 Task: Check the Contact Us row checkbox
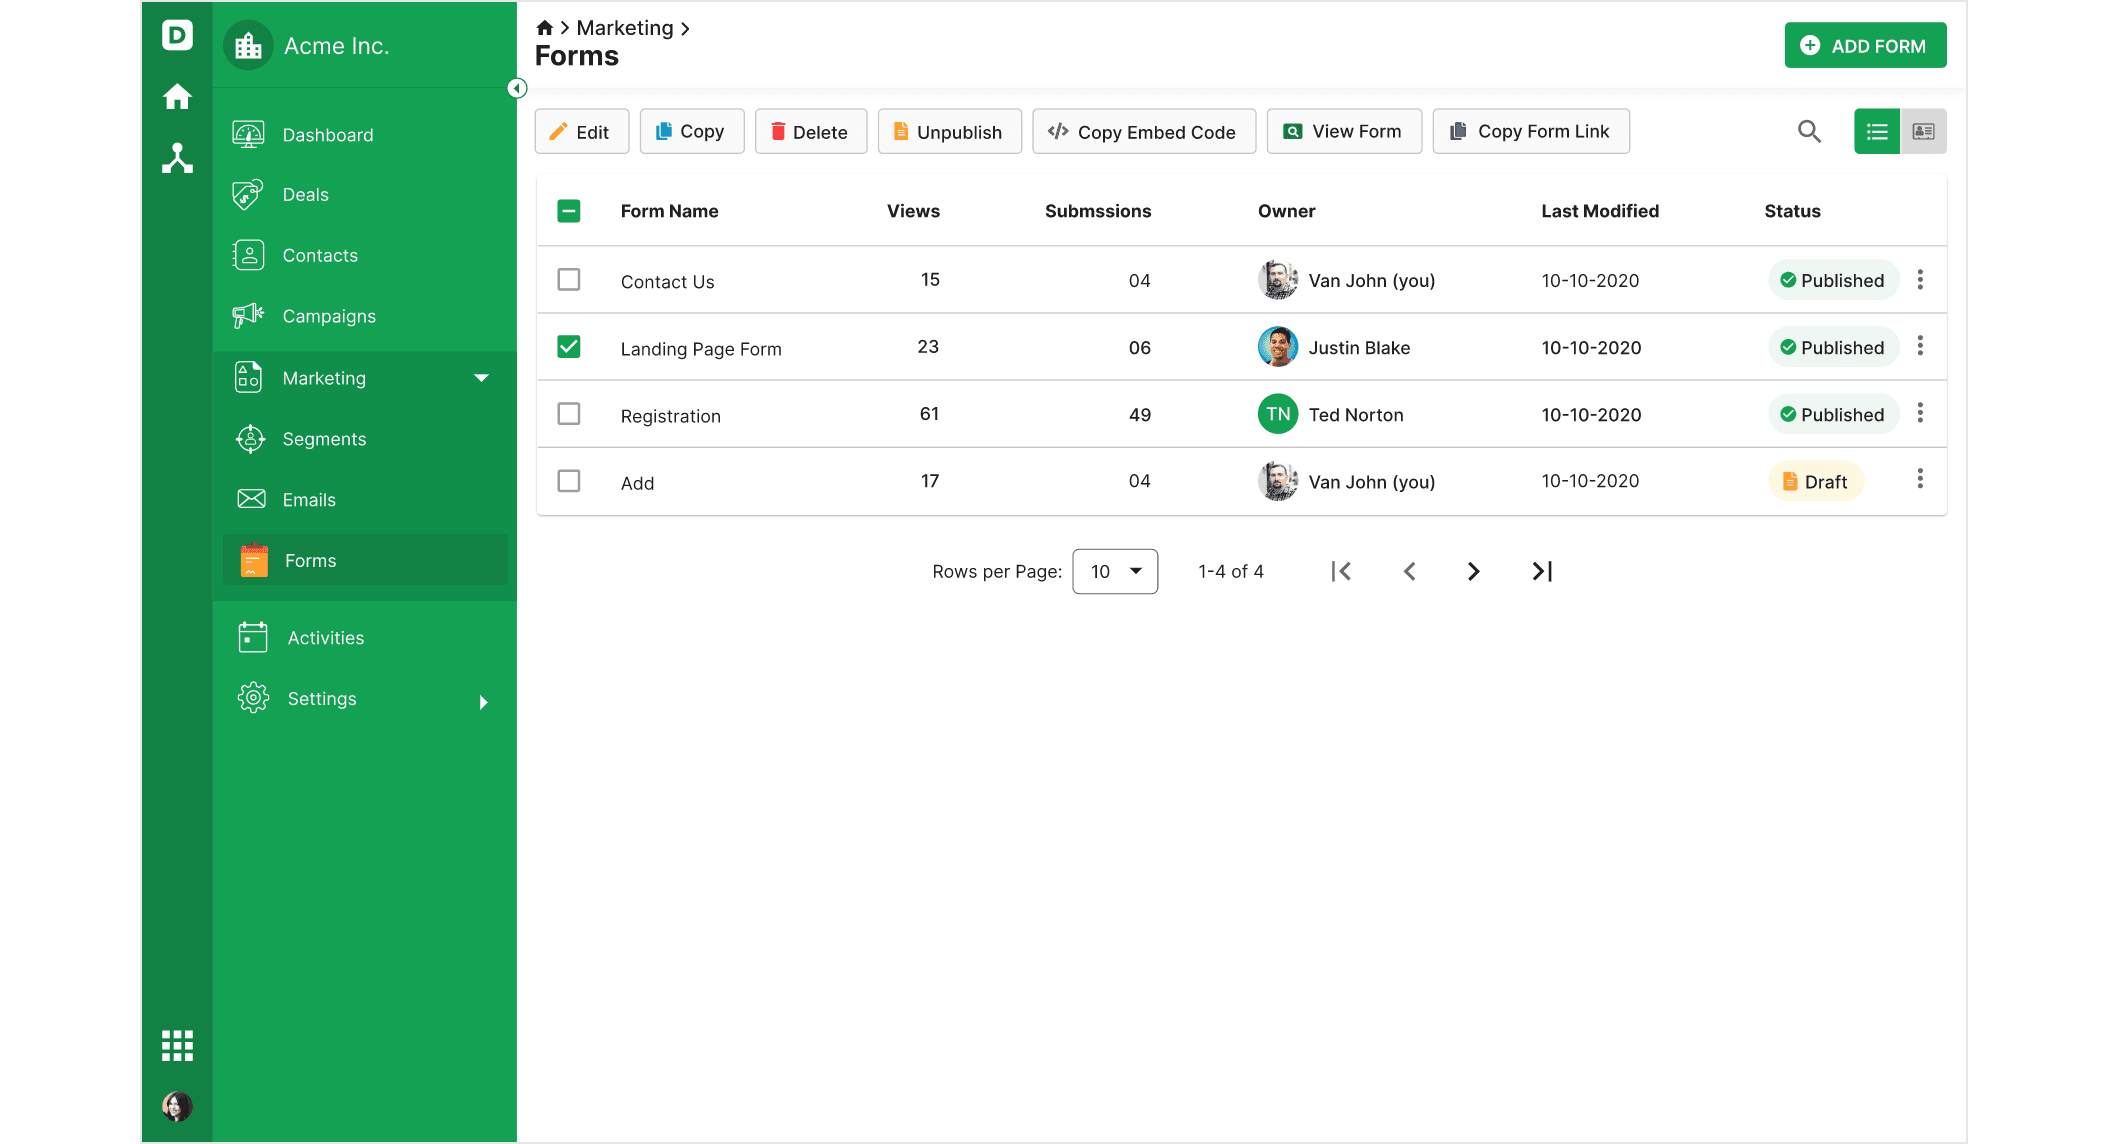569,279
